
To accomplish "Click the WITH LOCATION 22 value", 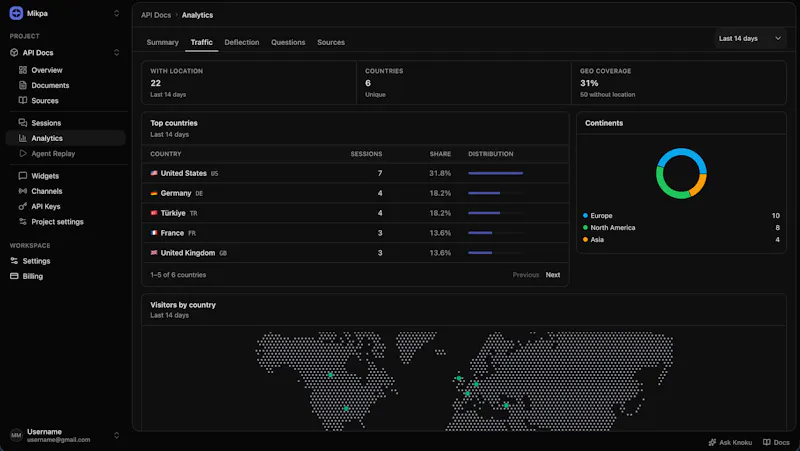I will (x=156, y=83).
